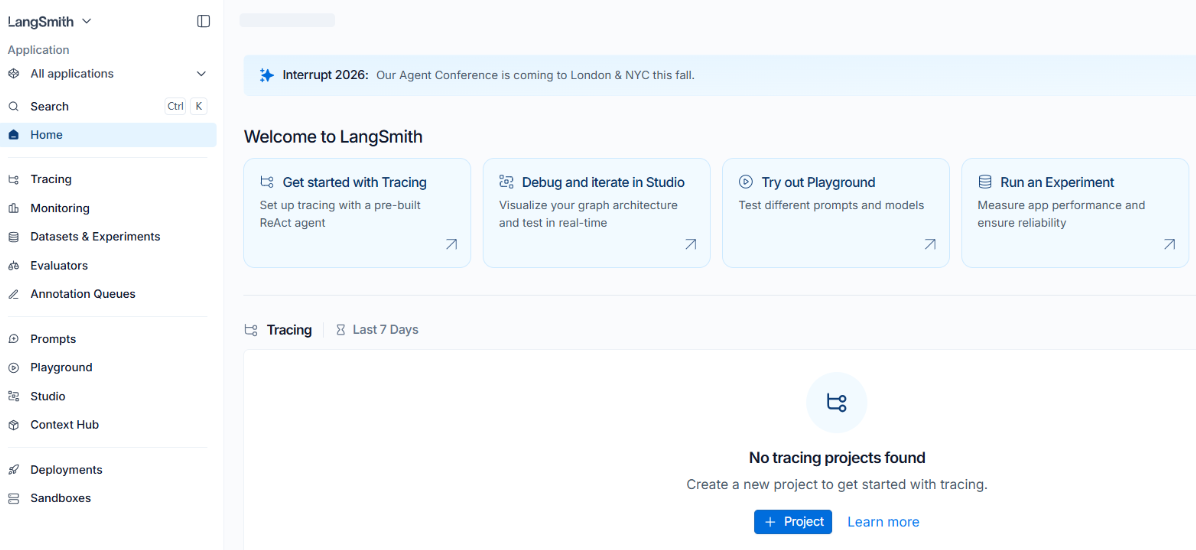Image resolution: width=1196 pixels, height=550 pixels.
Task: Click arrow icon on Get started with Tracing card
Action: point(452,244)
